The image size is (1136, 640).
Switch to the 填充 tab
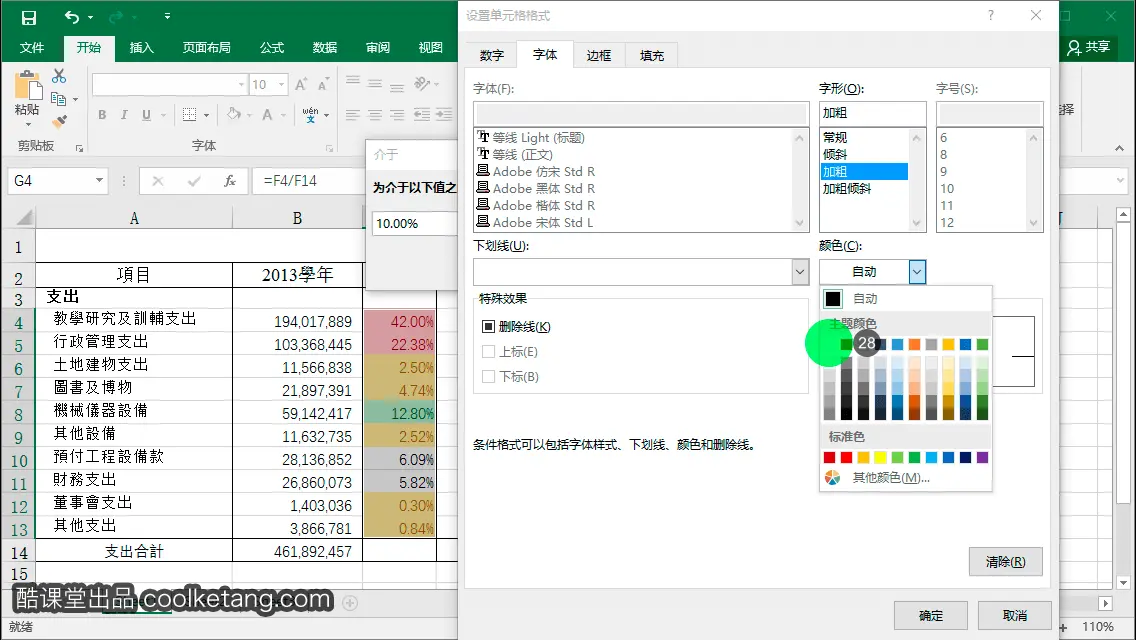[652, 56]
